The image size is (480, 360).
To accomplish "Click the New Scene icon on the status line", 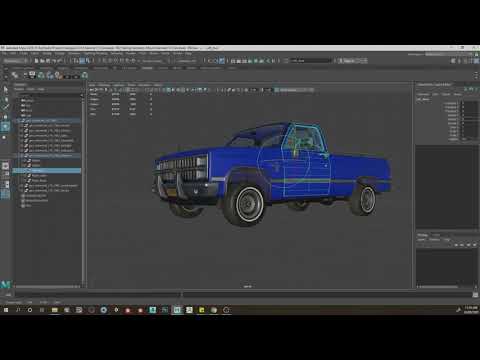I will [36, 61].
